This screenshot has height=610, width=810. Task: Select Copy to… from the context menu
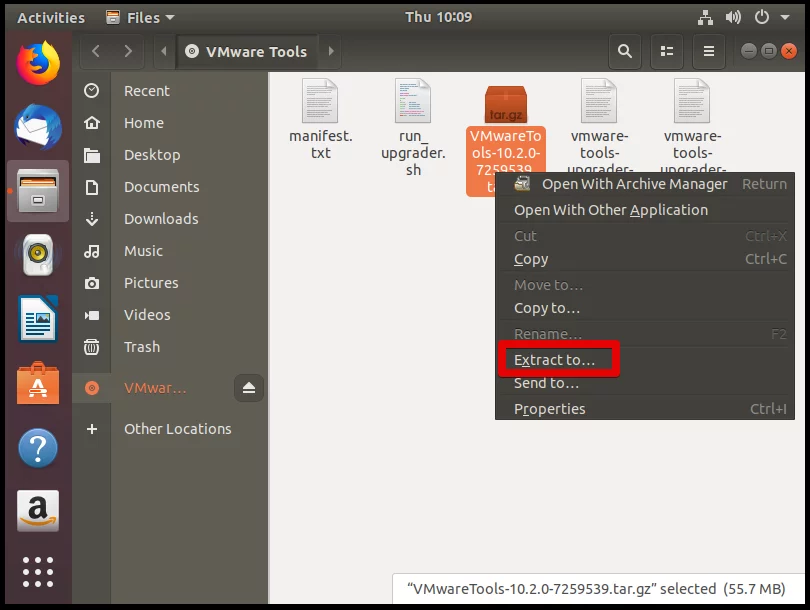pyautogui.click(x=645, y=308)
